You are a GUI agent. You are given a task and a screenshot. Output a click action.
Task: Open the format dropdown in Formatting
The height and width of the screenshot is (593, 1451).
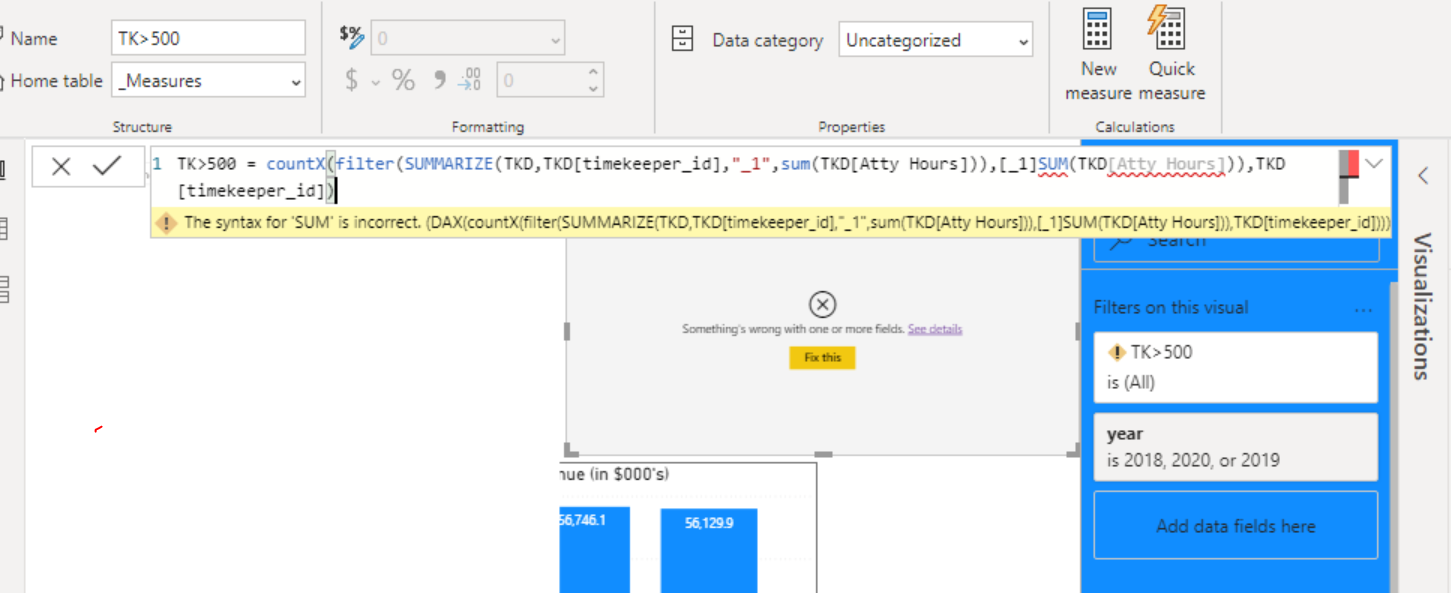[x=468, y=39]
